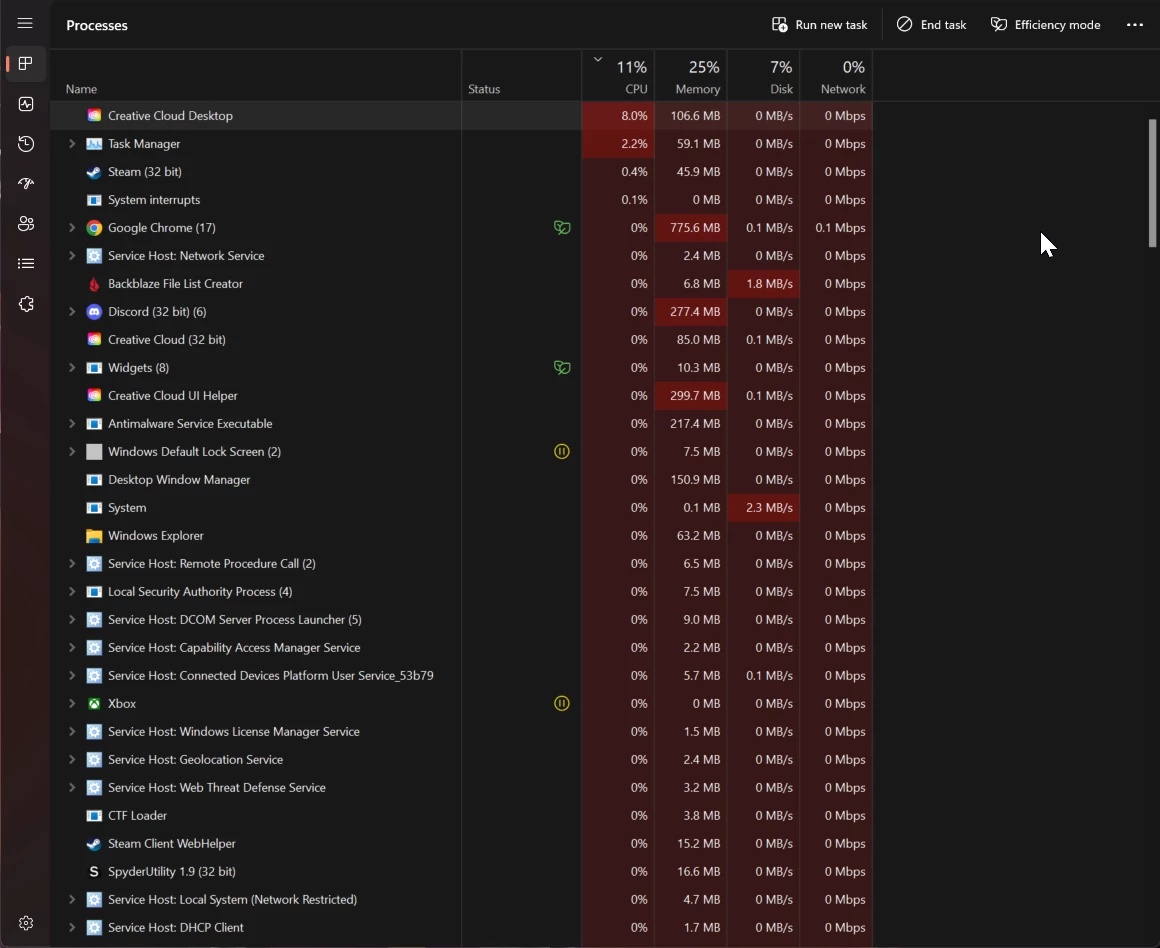Click the Backblaze File List Creator icon
The image size is (1160, 948).
pos(94,284)
